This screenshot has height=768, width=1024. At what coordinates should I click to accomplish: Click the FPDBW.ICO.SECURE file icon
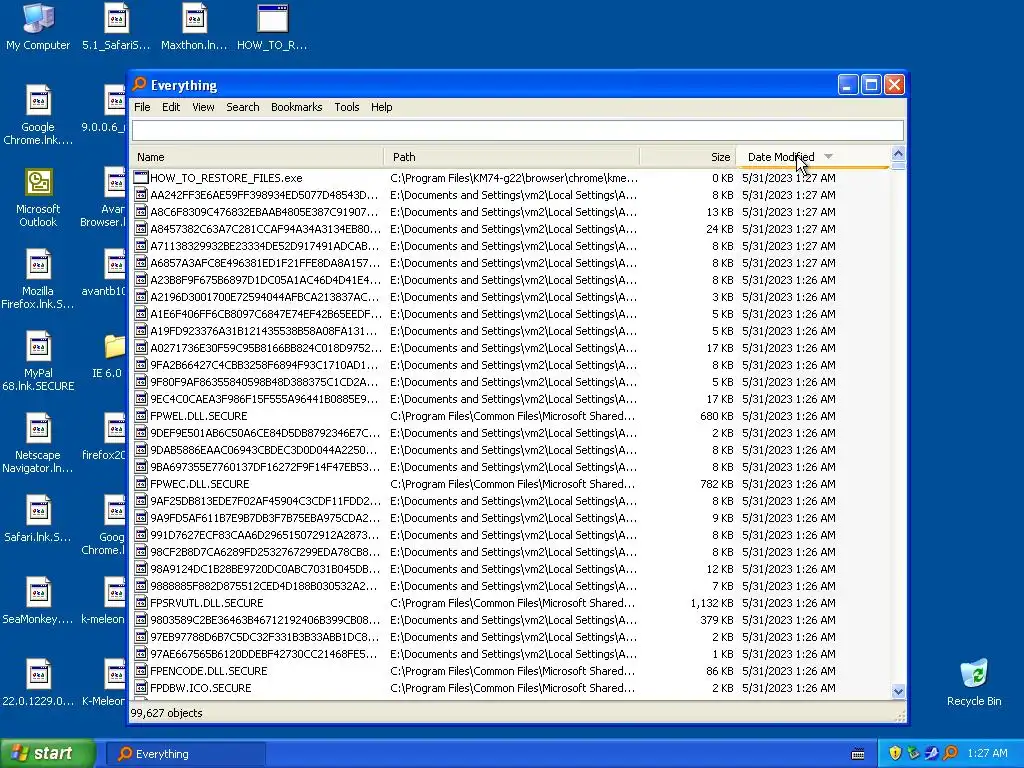(x=140, y=687)
